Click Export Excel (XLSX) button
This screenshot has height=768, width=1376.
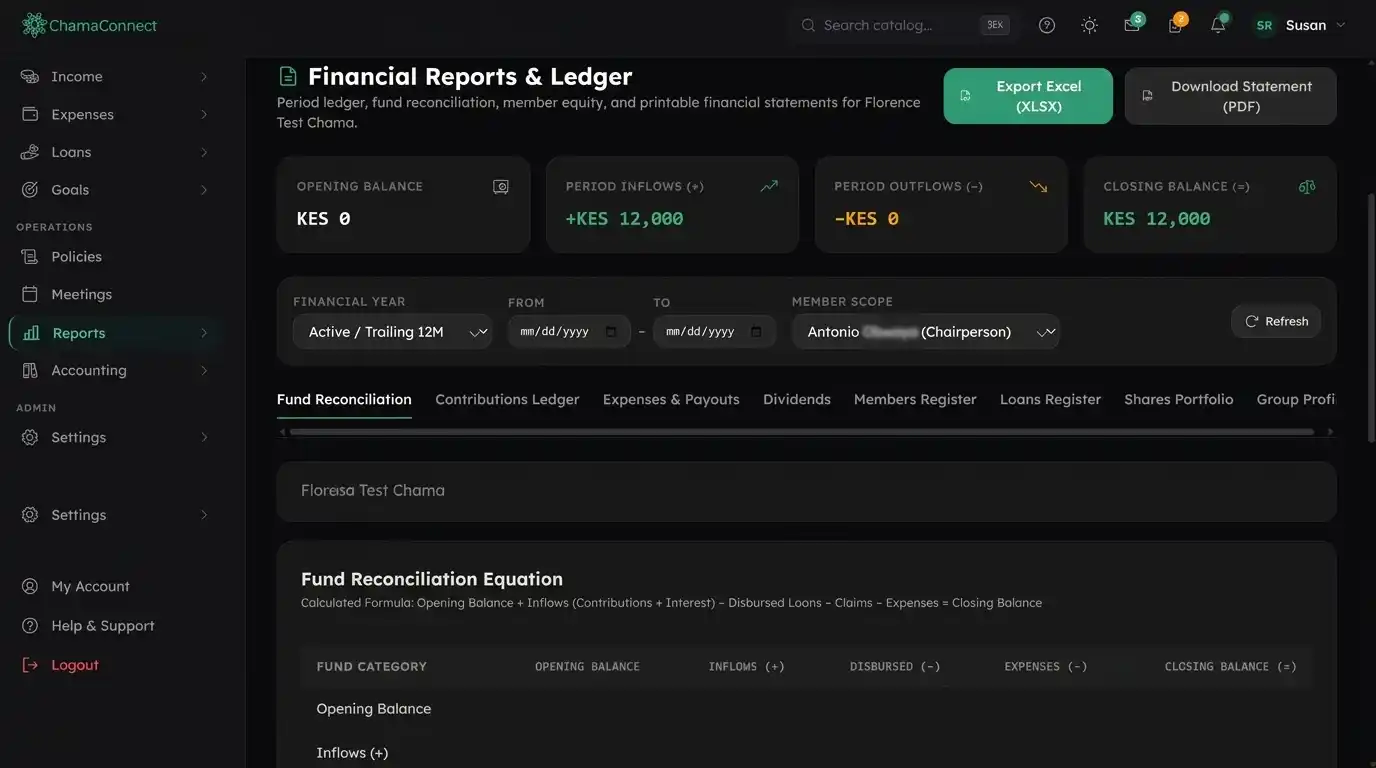(x=1028, y=96)
